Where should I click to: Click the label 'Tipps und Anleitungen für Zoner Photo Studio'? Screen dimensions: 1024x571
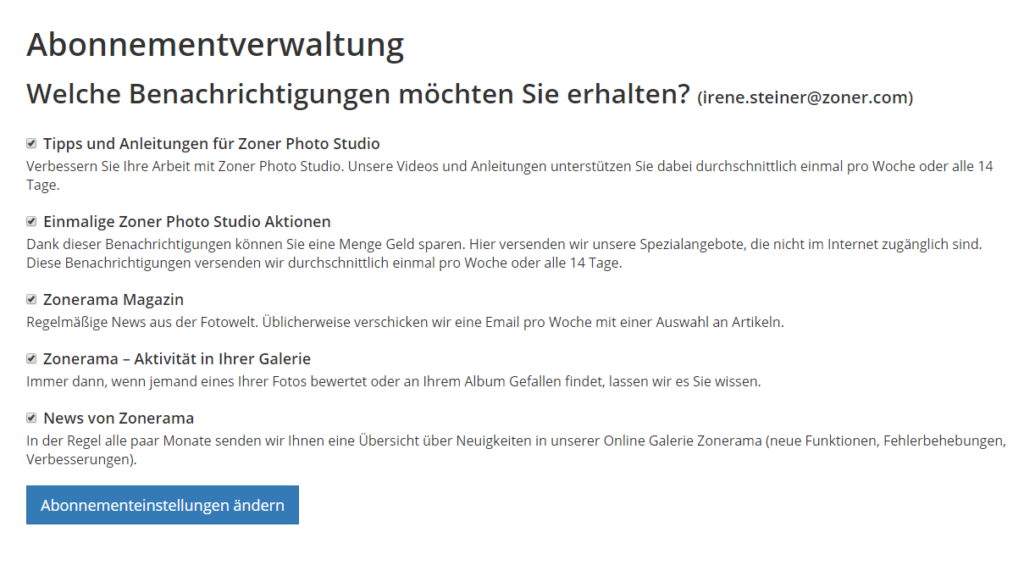[212, 144]
